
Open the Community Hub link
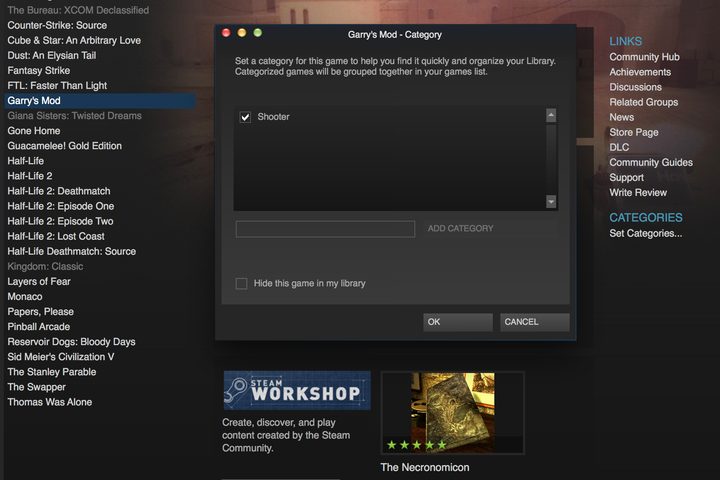tap(644, 57)
